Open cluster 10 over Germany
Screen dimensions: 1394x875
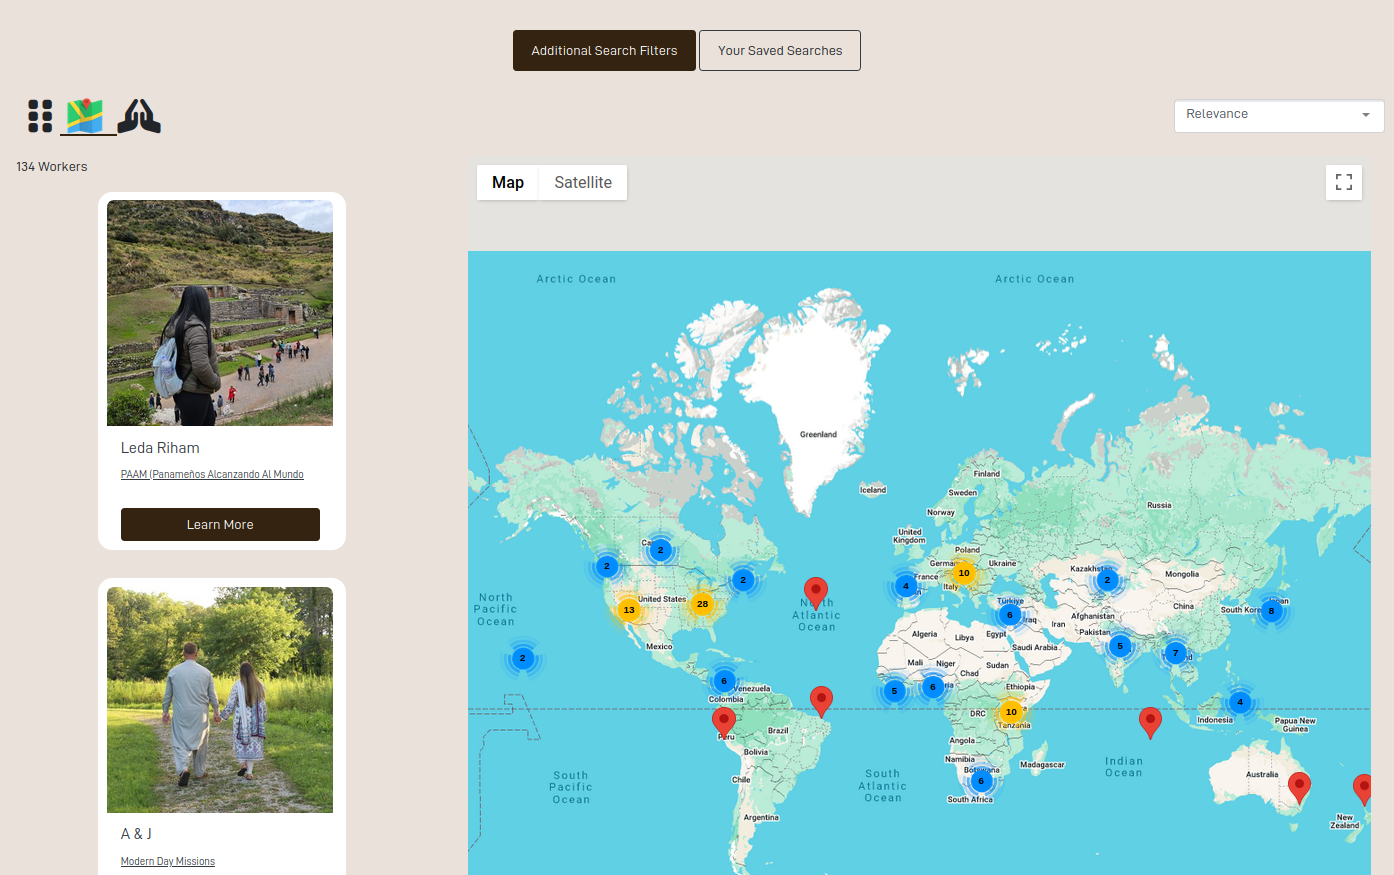(964, 573)
